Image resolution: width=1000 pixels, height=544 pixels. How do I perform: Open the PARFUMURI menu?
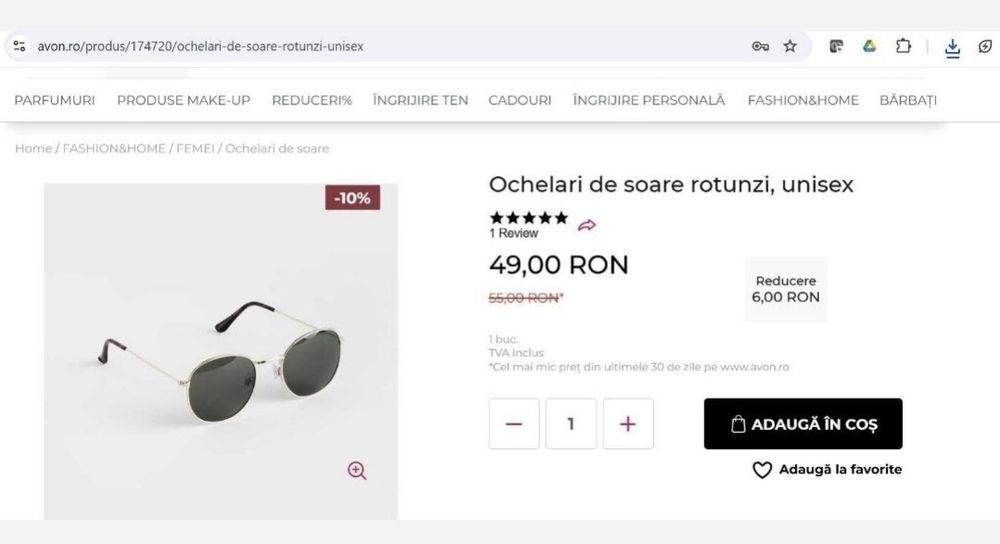click(54, 100)
